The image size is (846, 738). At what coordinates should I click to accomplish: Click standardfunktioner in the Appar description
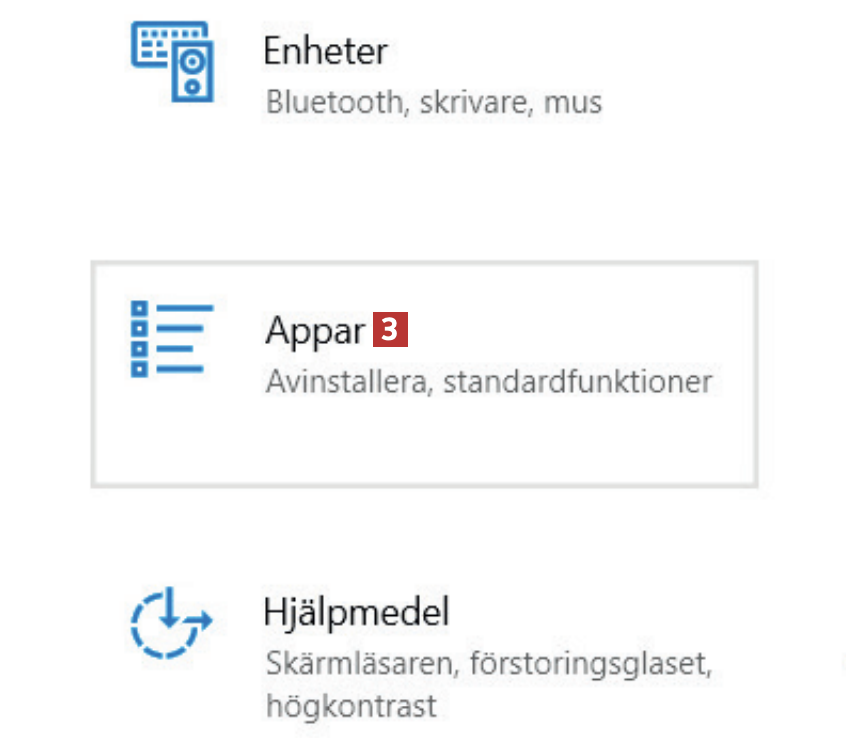pos(578,382)
